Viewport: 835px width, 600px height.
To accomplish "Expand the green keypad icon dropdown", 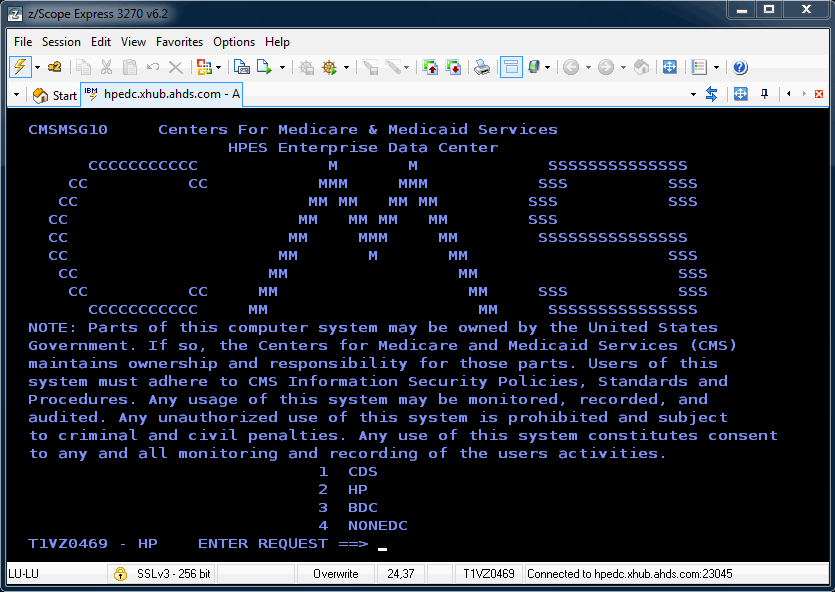I will [x=547, y=68].
